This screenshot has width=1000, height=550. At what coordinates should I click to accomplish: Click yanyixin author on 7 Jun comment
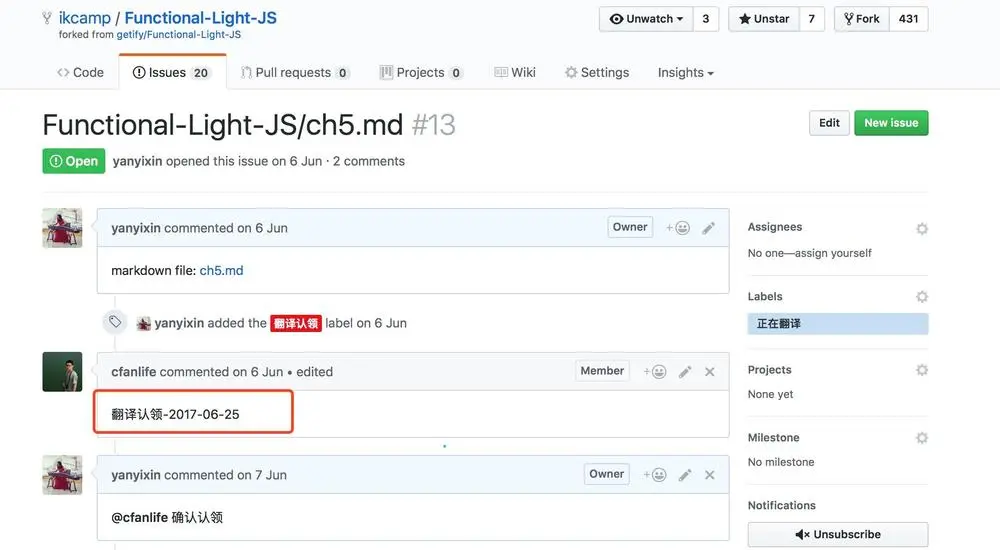point(136,475)
